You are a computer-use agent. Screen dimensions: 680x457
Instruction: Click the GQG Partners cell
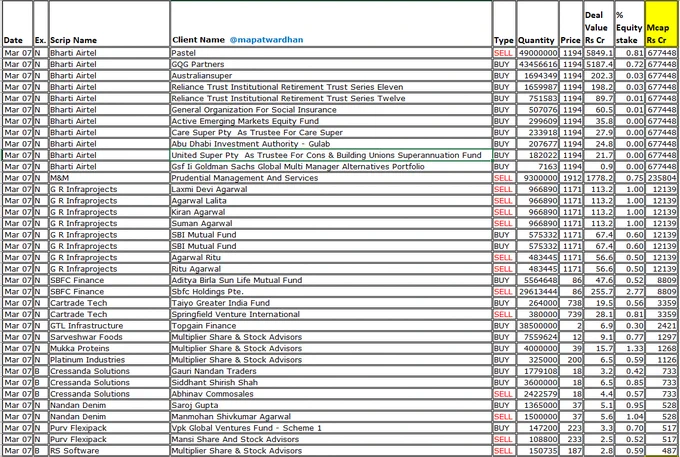click(331, 64)
